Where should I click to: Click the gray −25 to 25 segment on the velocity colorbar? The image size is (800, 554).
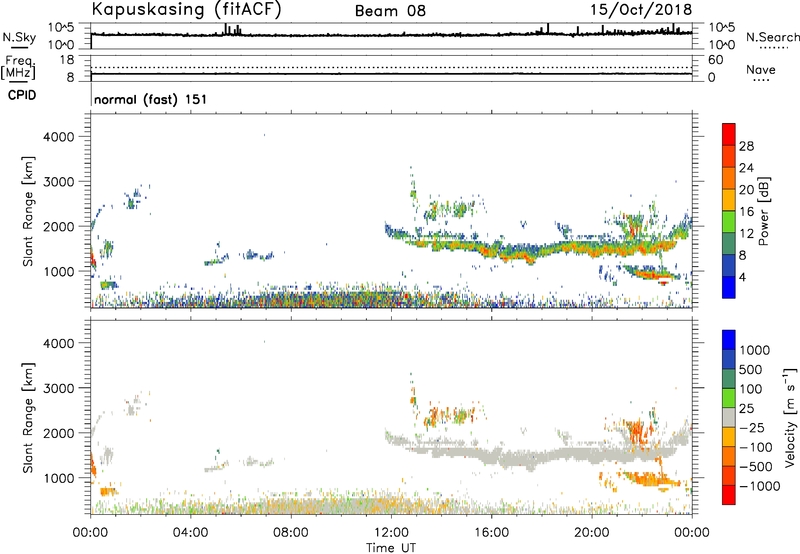click(729, 418)
